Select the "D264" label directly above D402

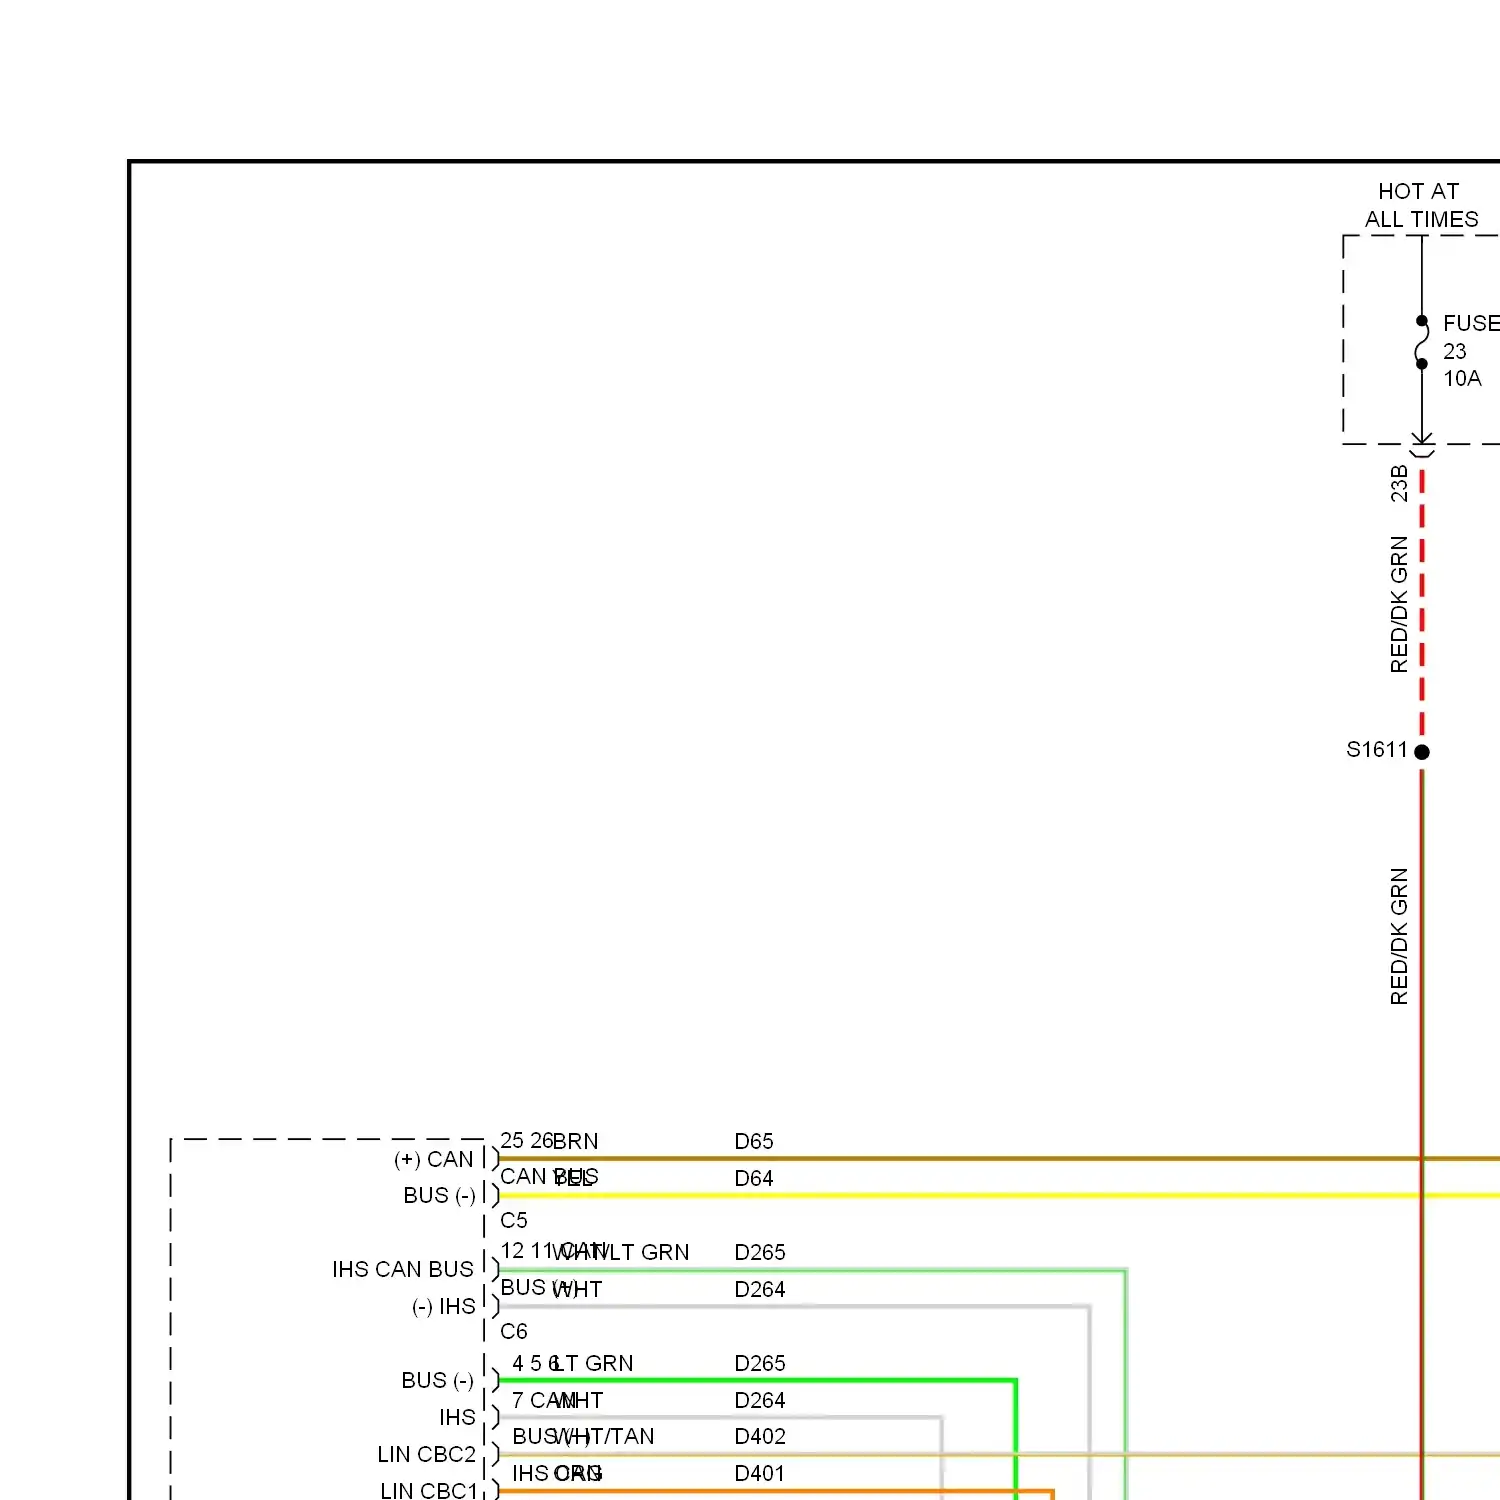[760, 1400]
